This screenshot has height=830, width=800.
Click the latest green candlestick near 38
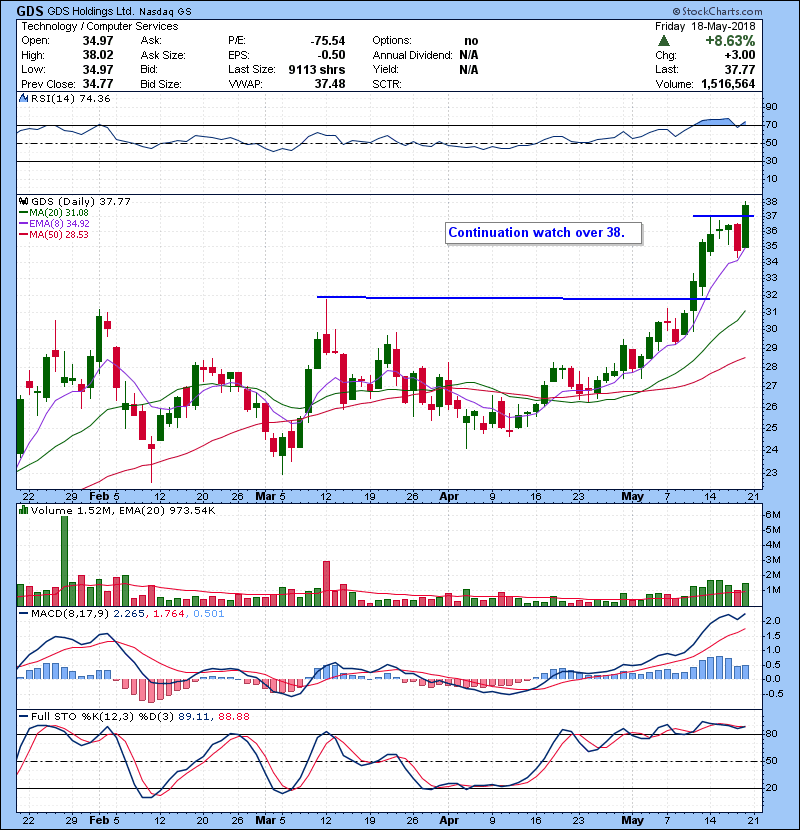(x=745, y=226)
